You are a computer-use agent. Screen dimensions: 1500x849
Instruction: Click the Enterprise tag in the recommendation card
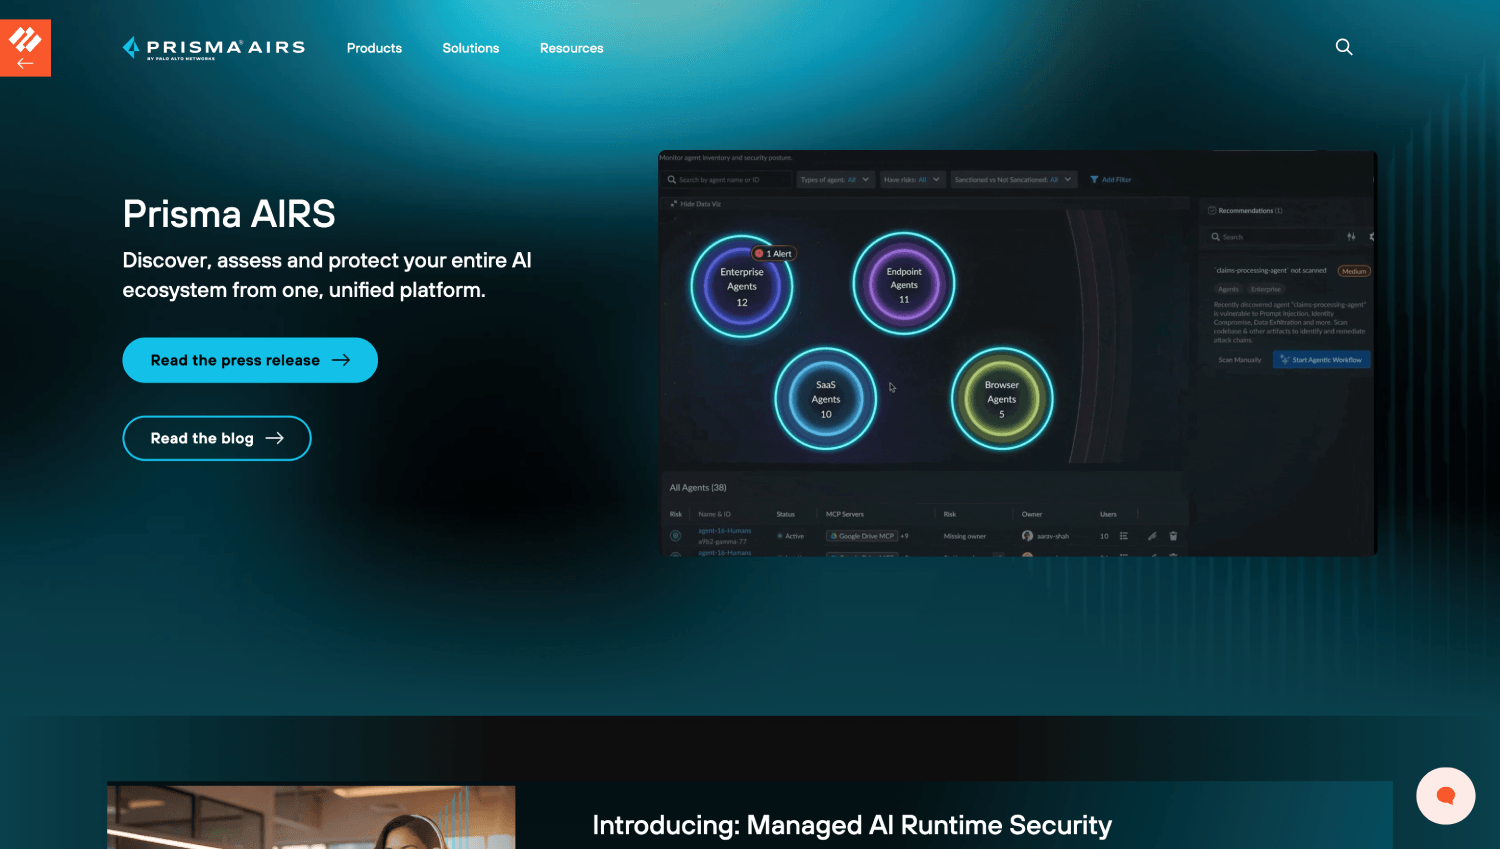pyautogui.click(x=1266, y=289)
